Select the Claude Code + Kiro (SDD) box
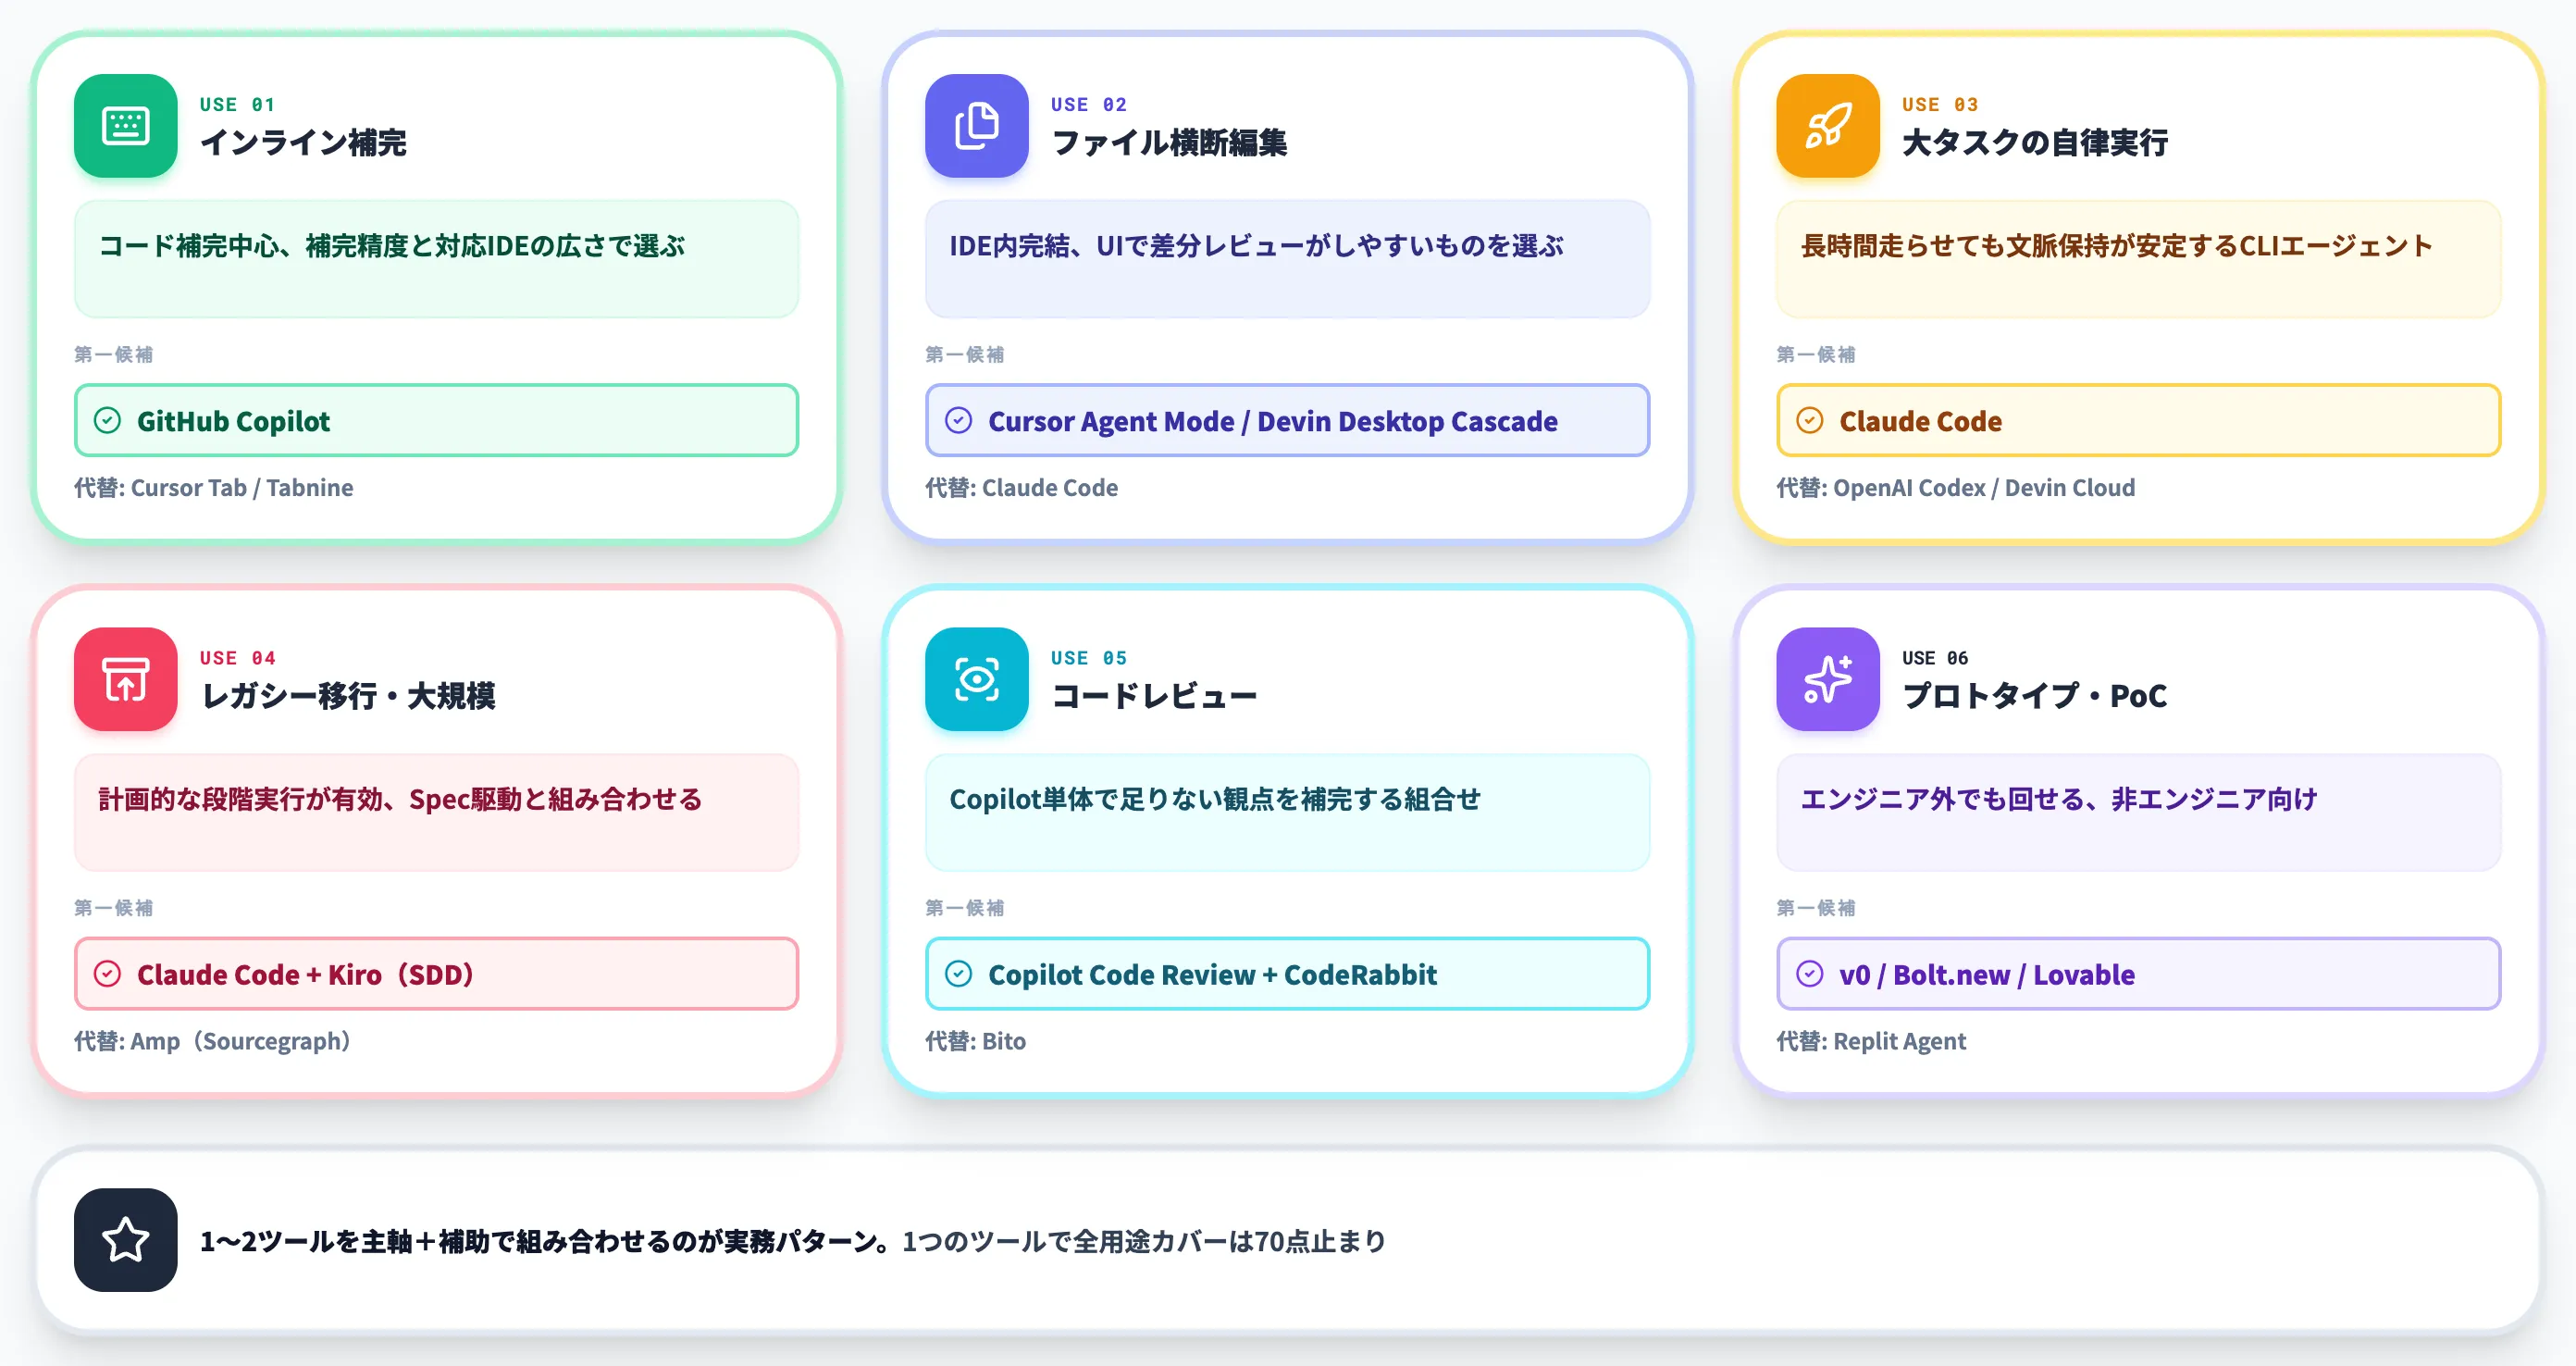 tap(436, 973)
